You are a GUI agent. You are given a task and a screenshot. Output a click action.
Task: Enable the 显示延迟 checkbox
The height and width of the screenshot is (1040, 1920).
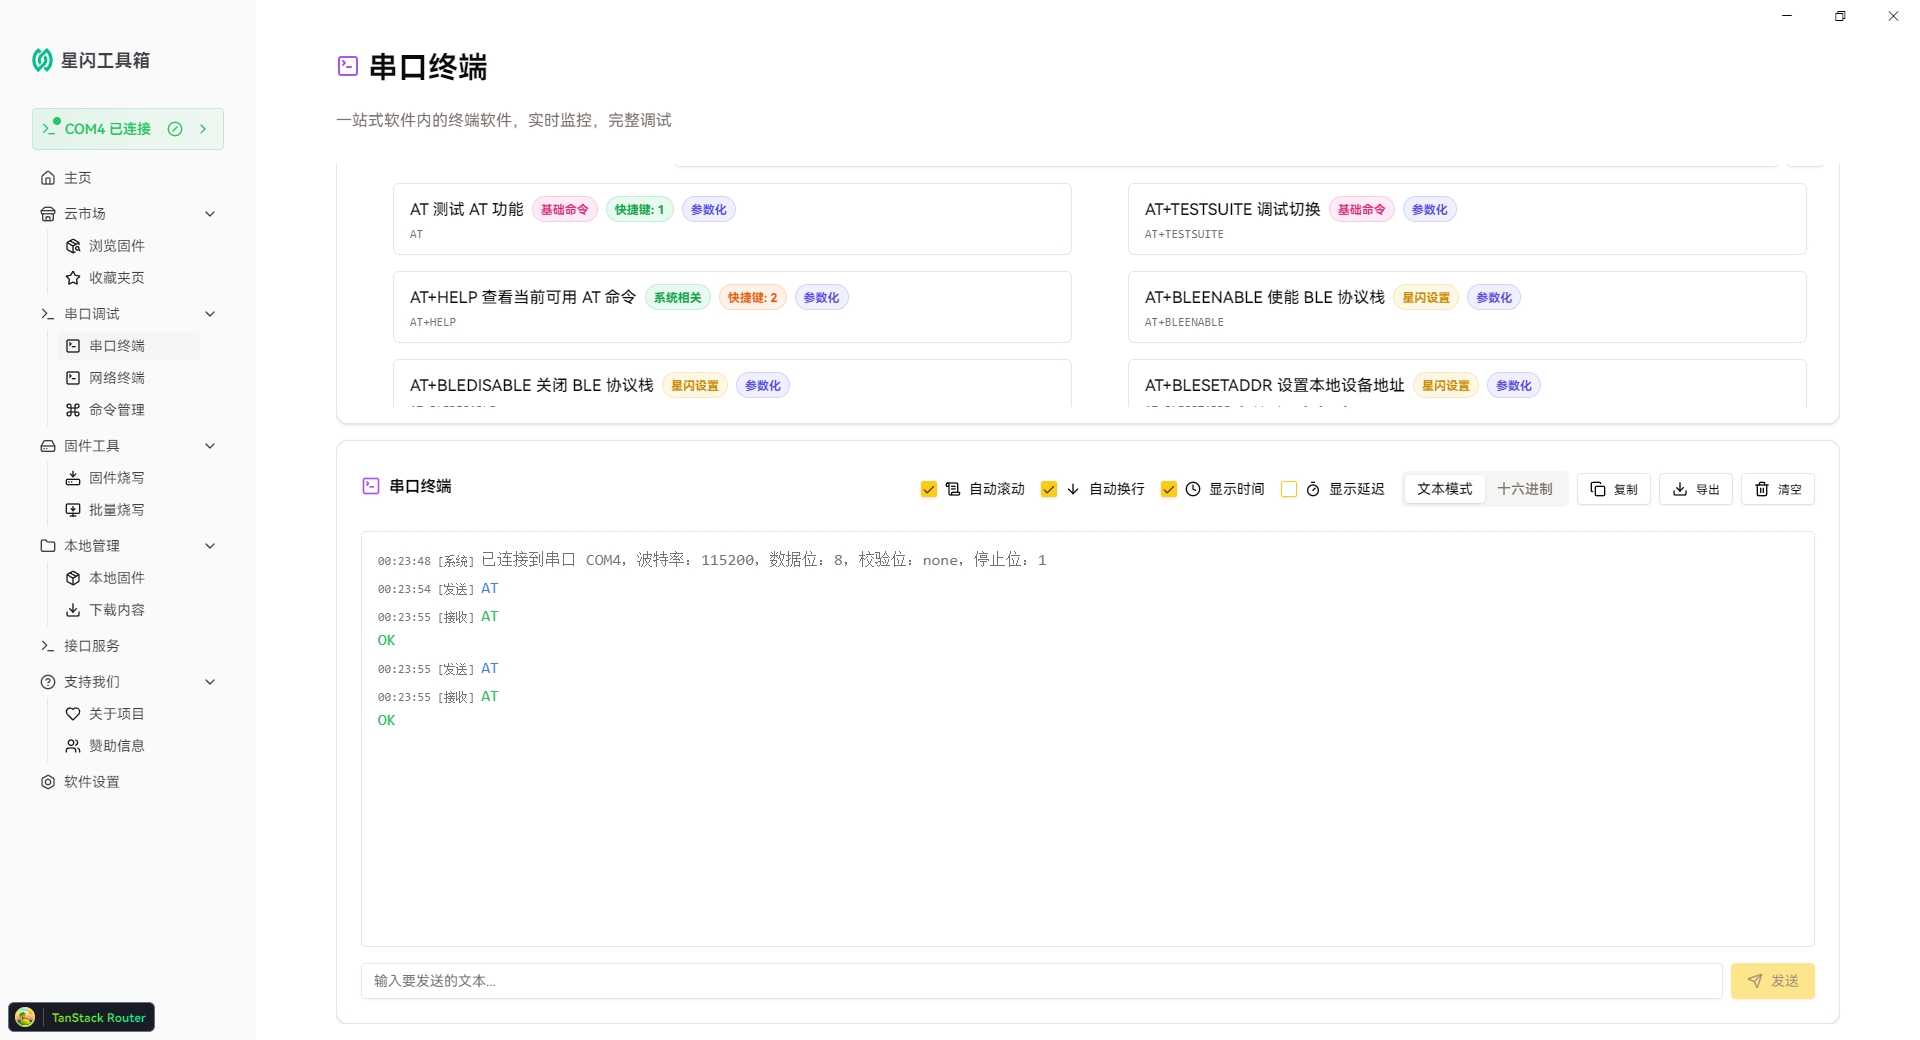coord(1289,489)
